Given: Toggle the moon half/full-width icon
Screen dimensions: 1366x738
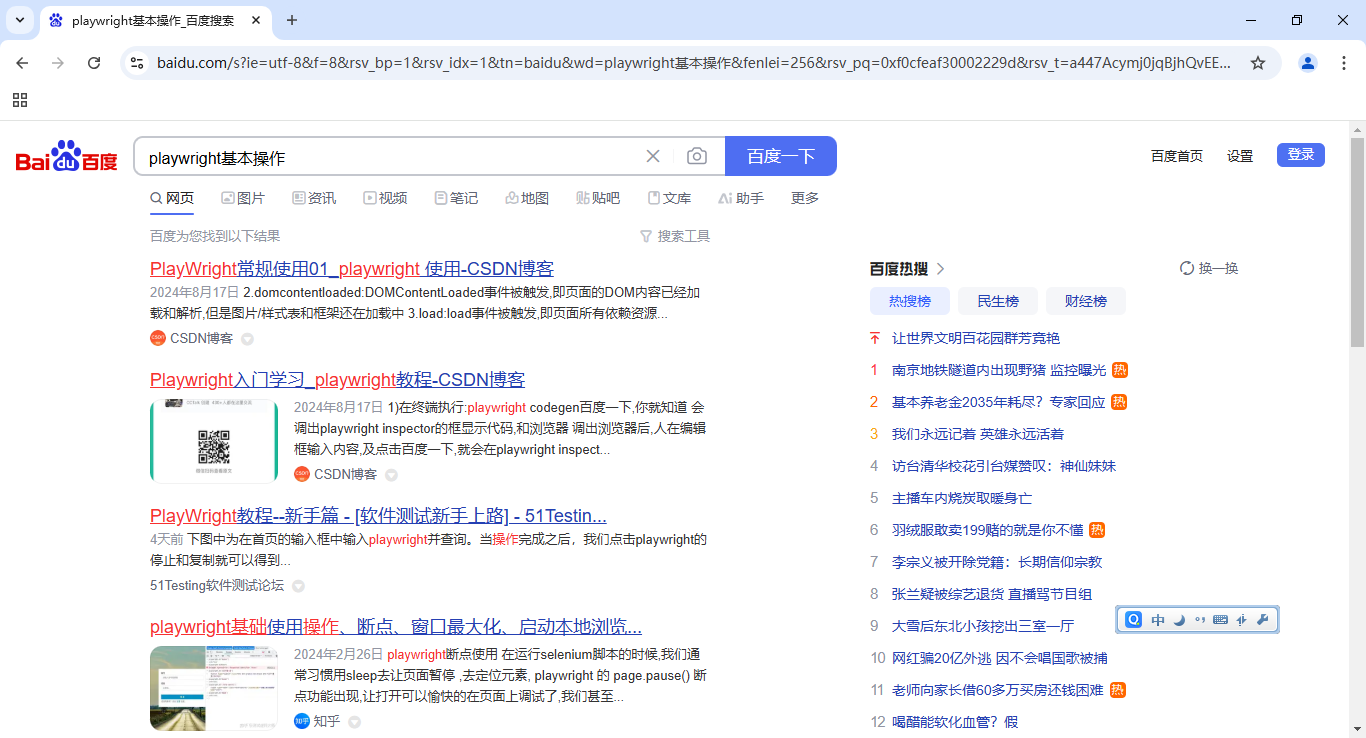Looking at the screenshot, I should click(1179, 620).
